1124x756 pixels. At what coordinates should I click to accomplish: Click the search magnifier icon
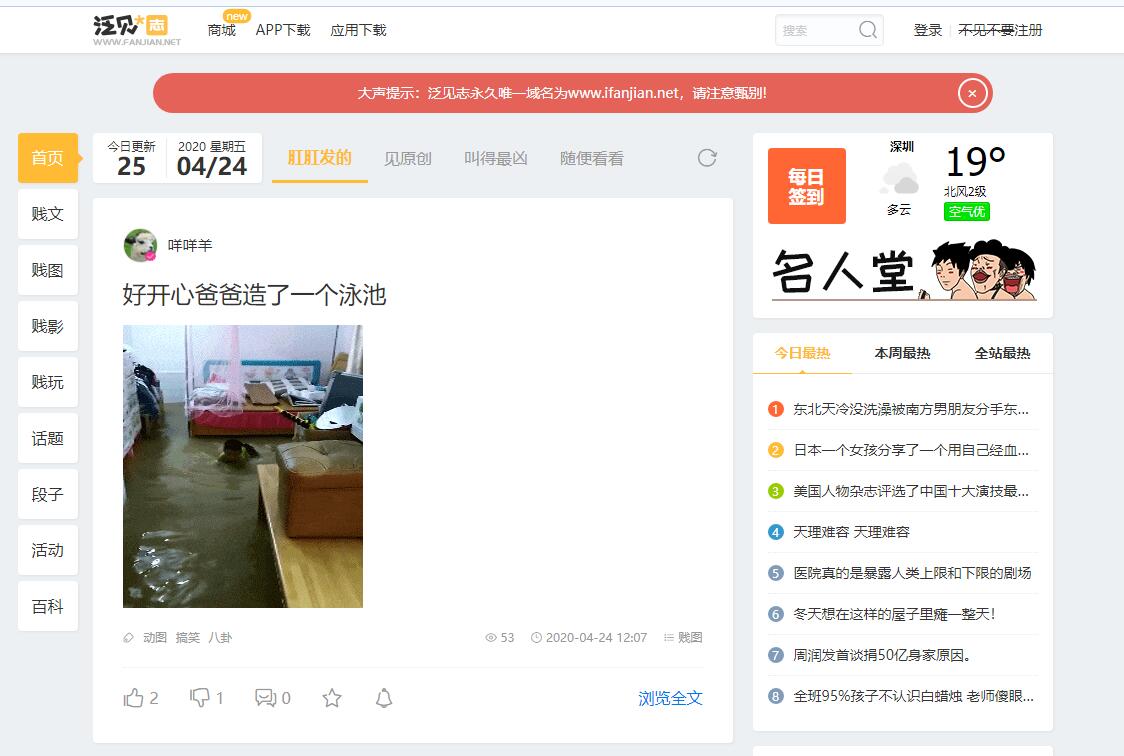pyautogui.click(x=867, y=30)
